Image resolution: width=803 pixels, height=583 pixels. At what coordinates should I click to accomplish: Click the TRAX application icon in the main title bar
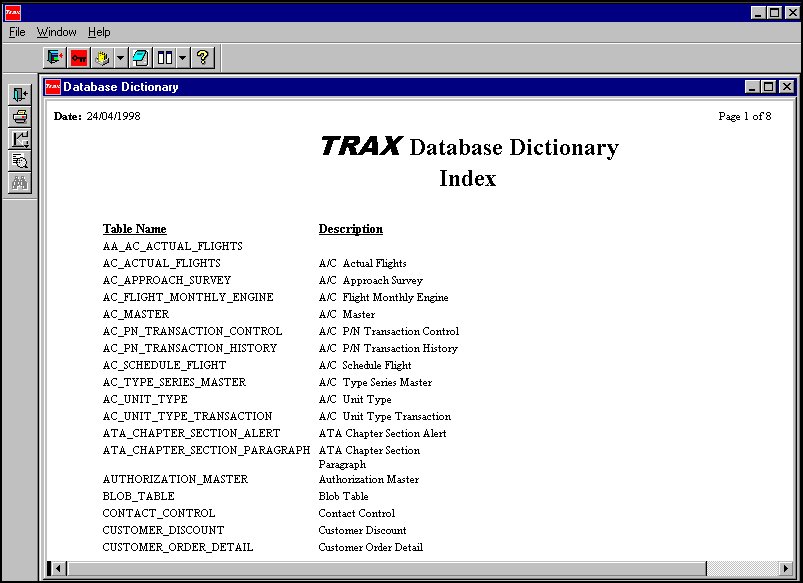point(13,12)
